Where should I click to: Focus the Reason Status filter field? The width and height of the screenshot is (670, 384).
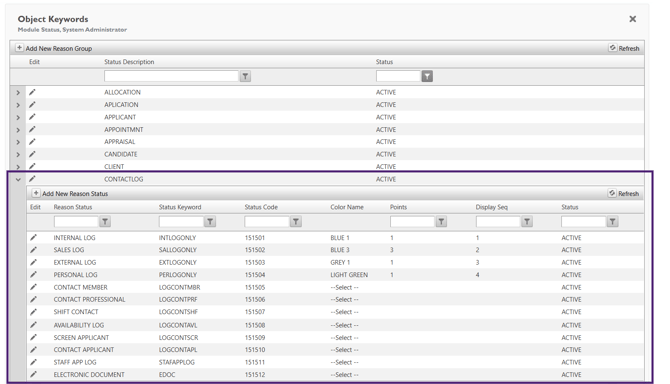pos(76,221)
